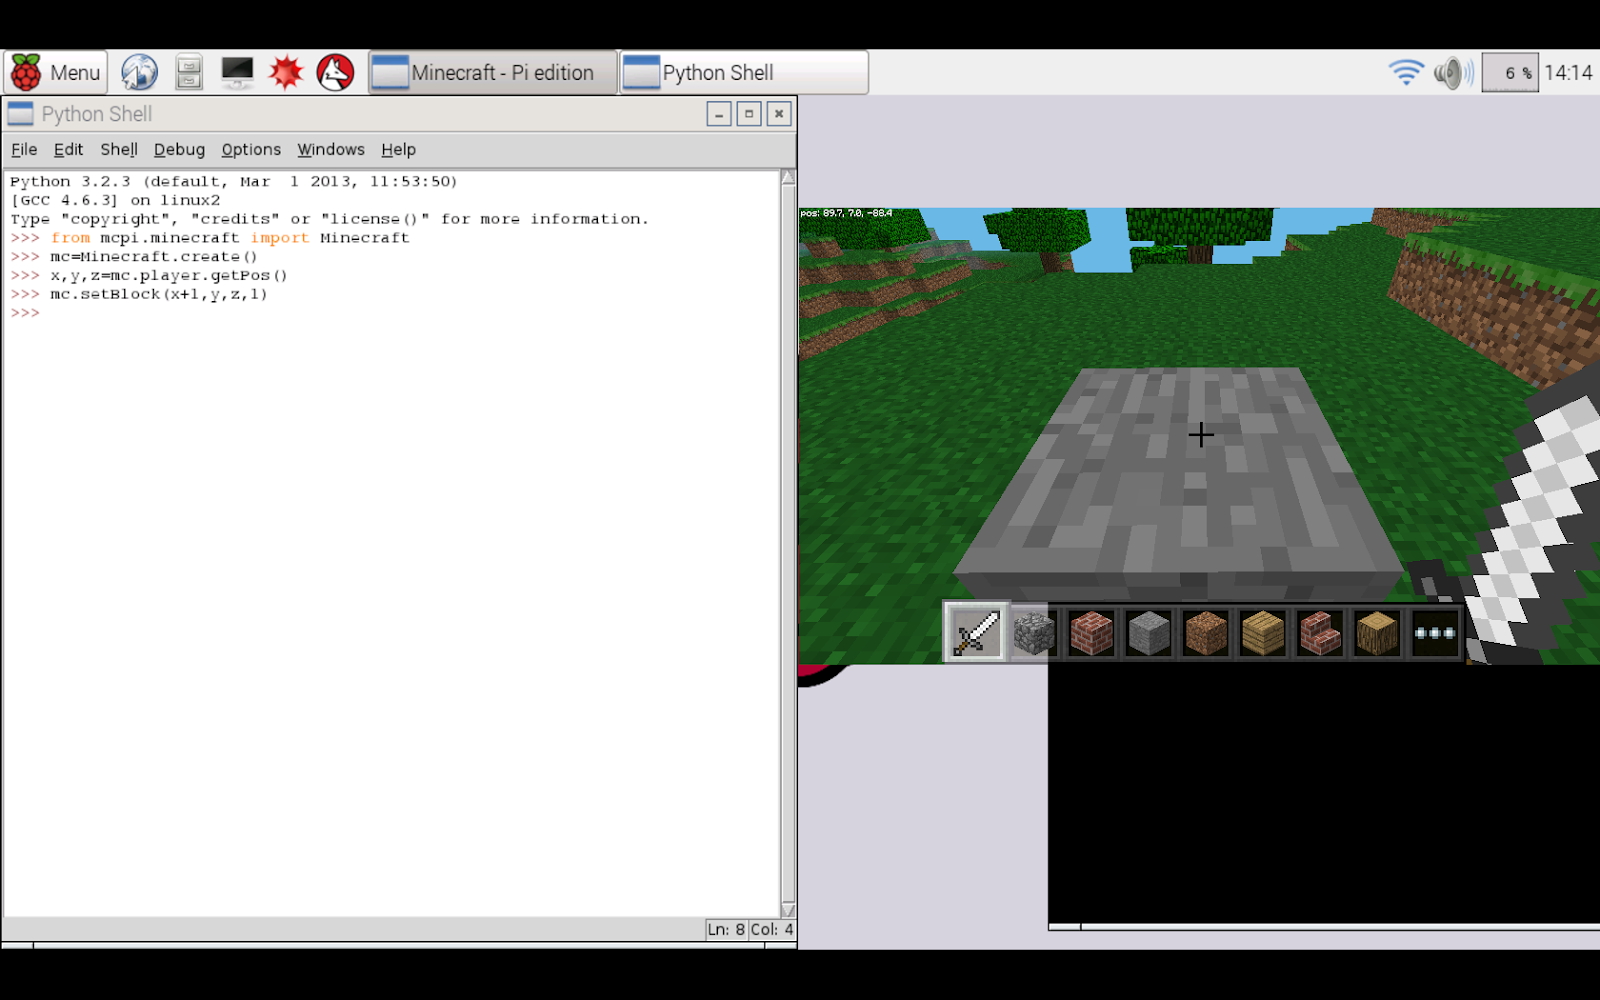Click the Python Shell scrollbar down arrow

tap(788, 909)
